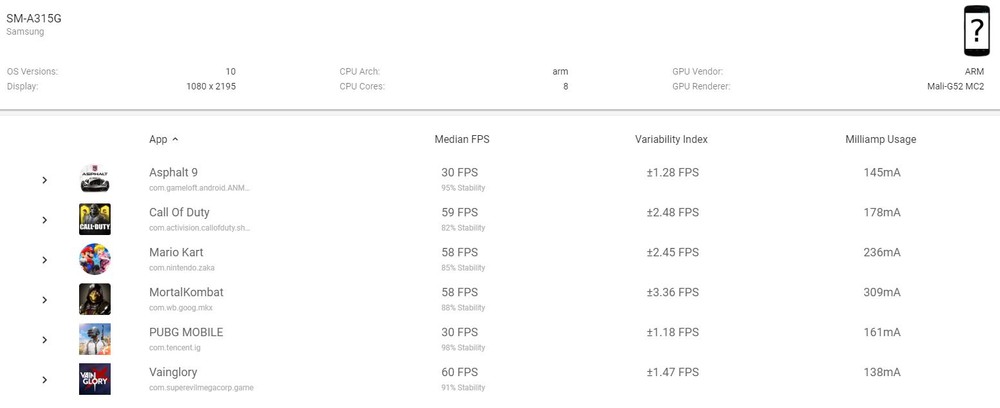Click the Mario Kart app icon

[95, 259]
